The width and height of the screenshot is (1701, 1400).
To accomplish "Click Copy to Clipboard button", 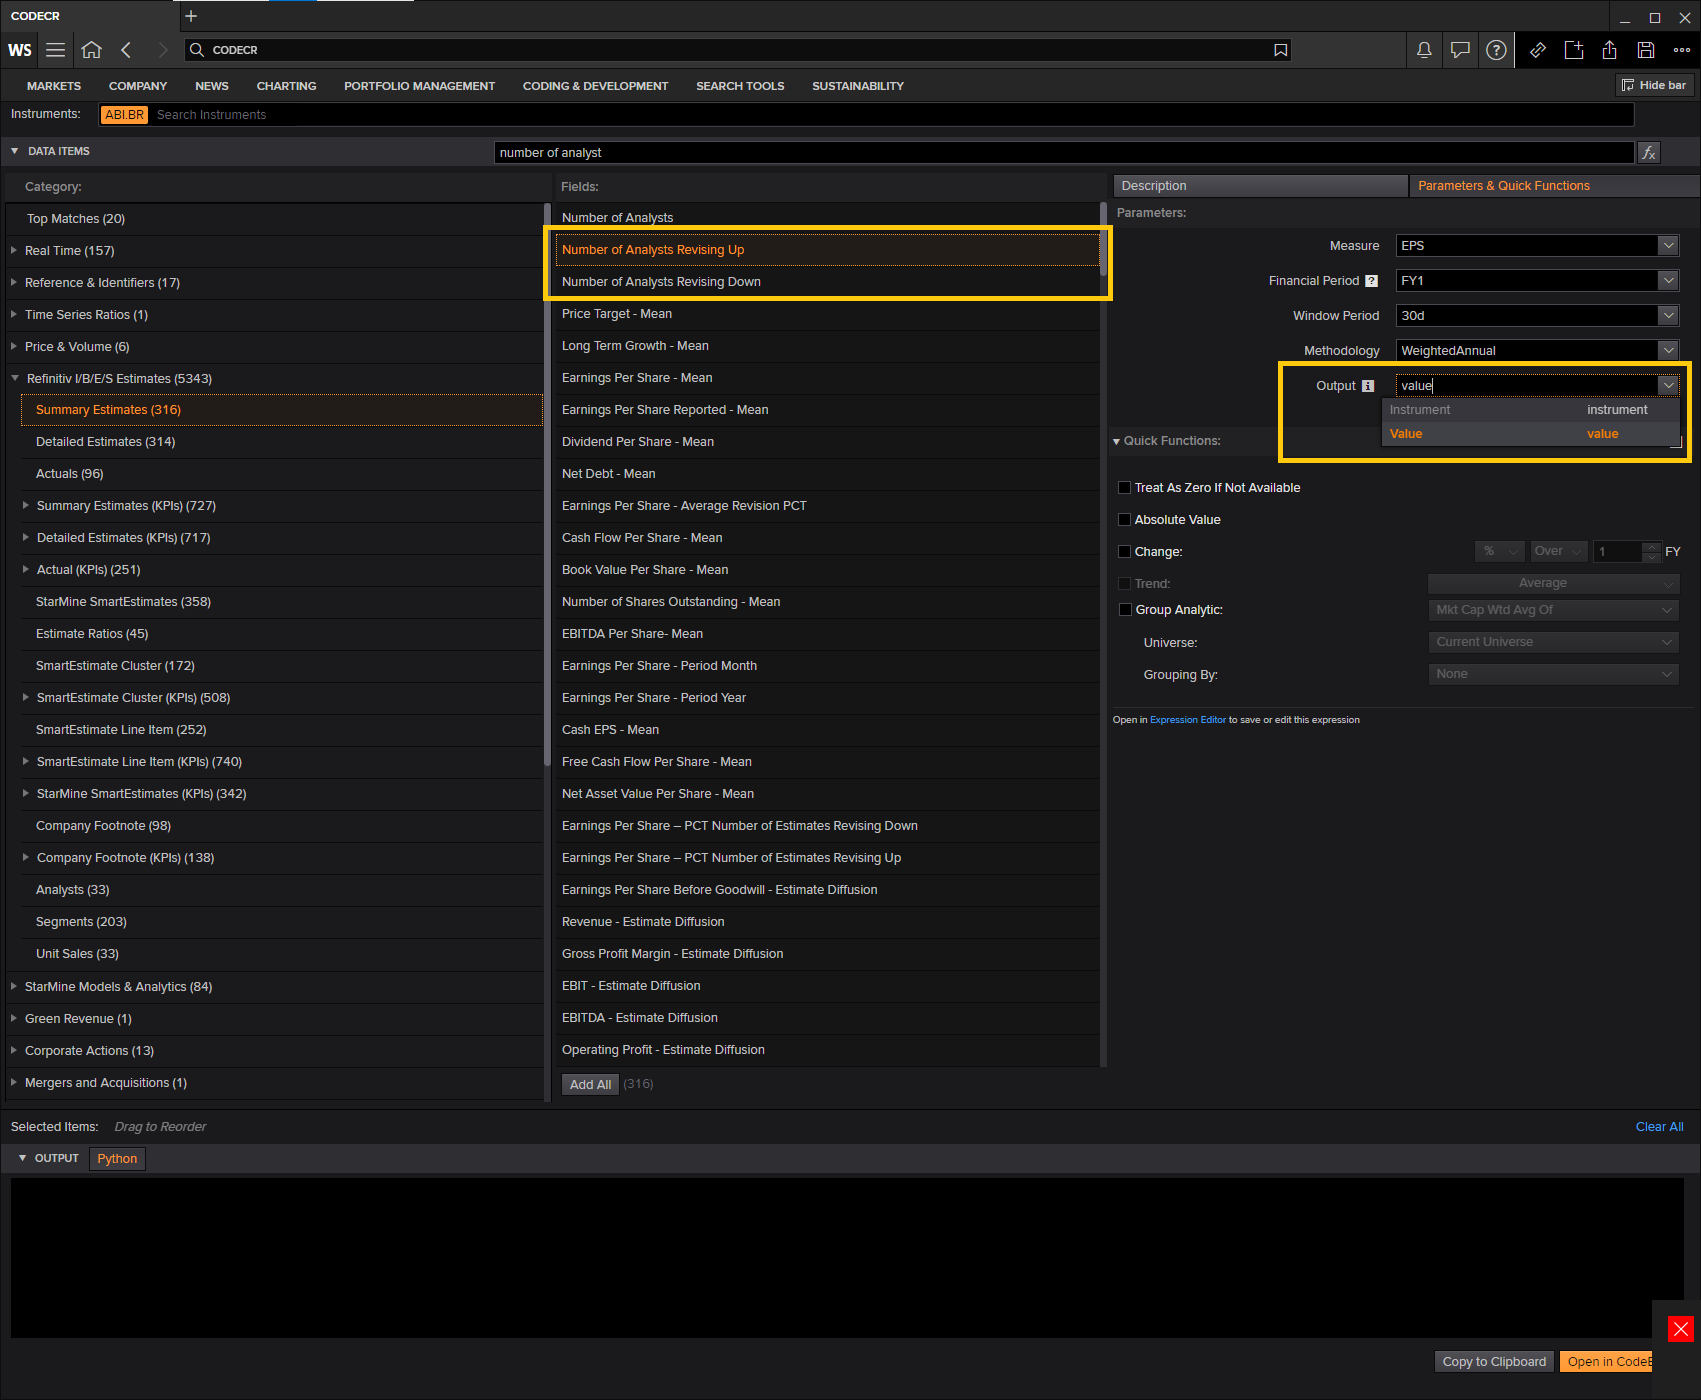I will [1494, 1362].
